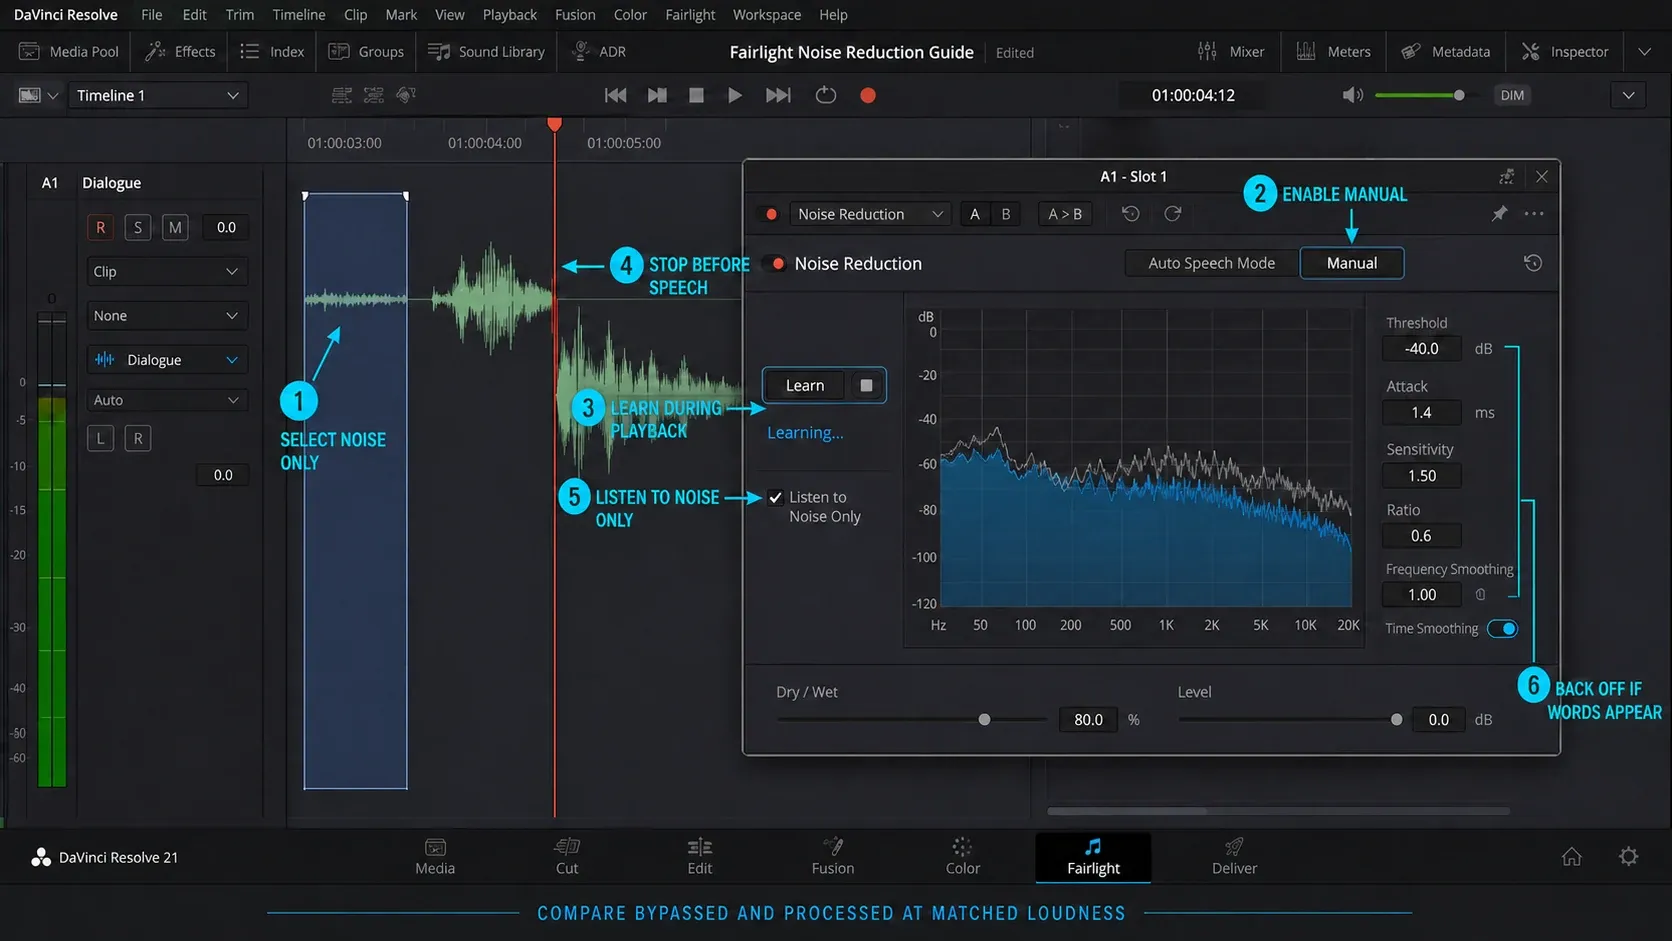
Task: Go to Resolve home project manager
Action: pos(1572,857)
